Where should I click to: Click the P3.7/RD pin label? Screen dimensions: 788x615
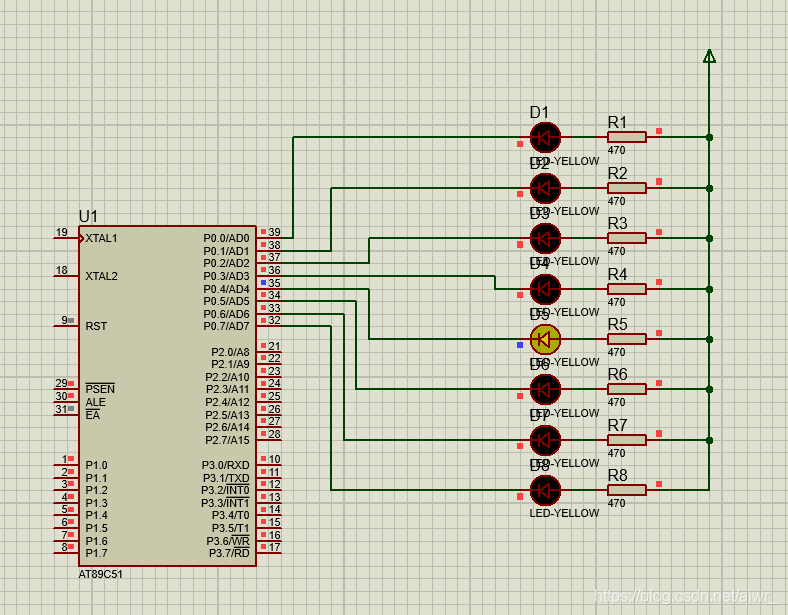pyautogui.click(x=229, y=553)
